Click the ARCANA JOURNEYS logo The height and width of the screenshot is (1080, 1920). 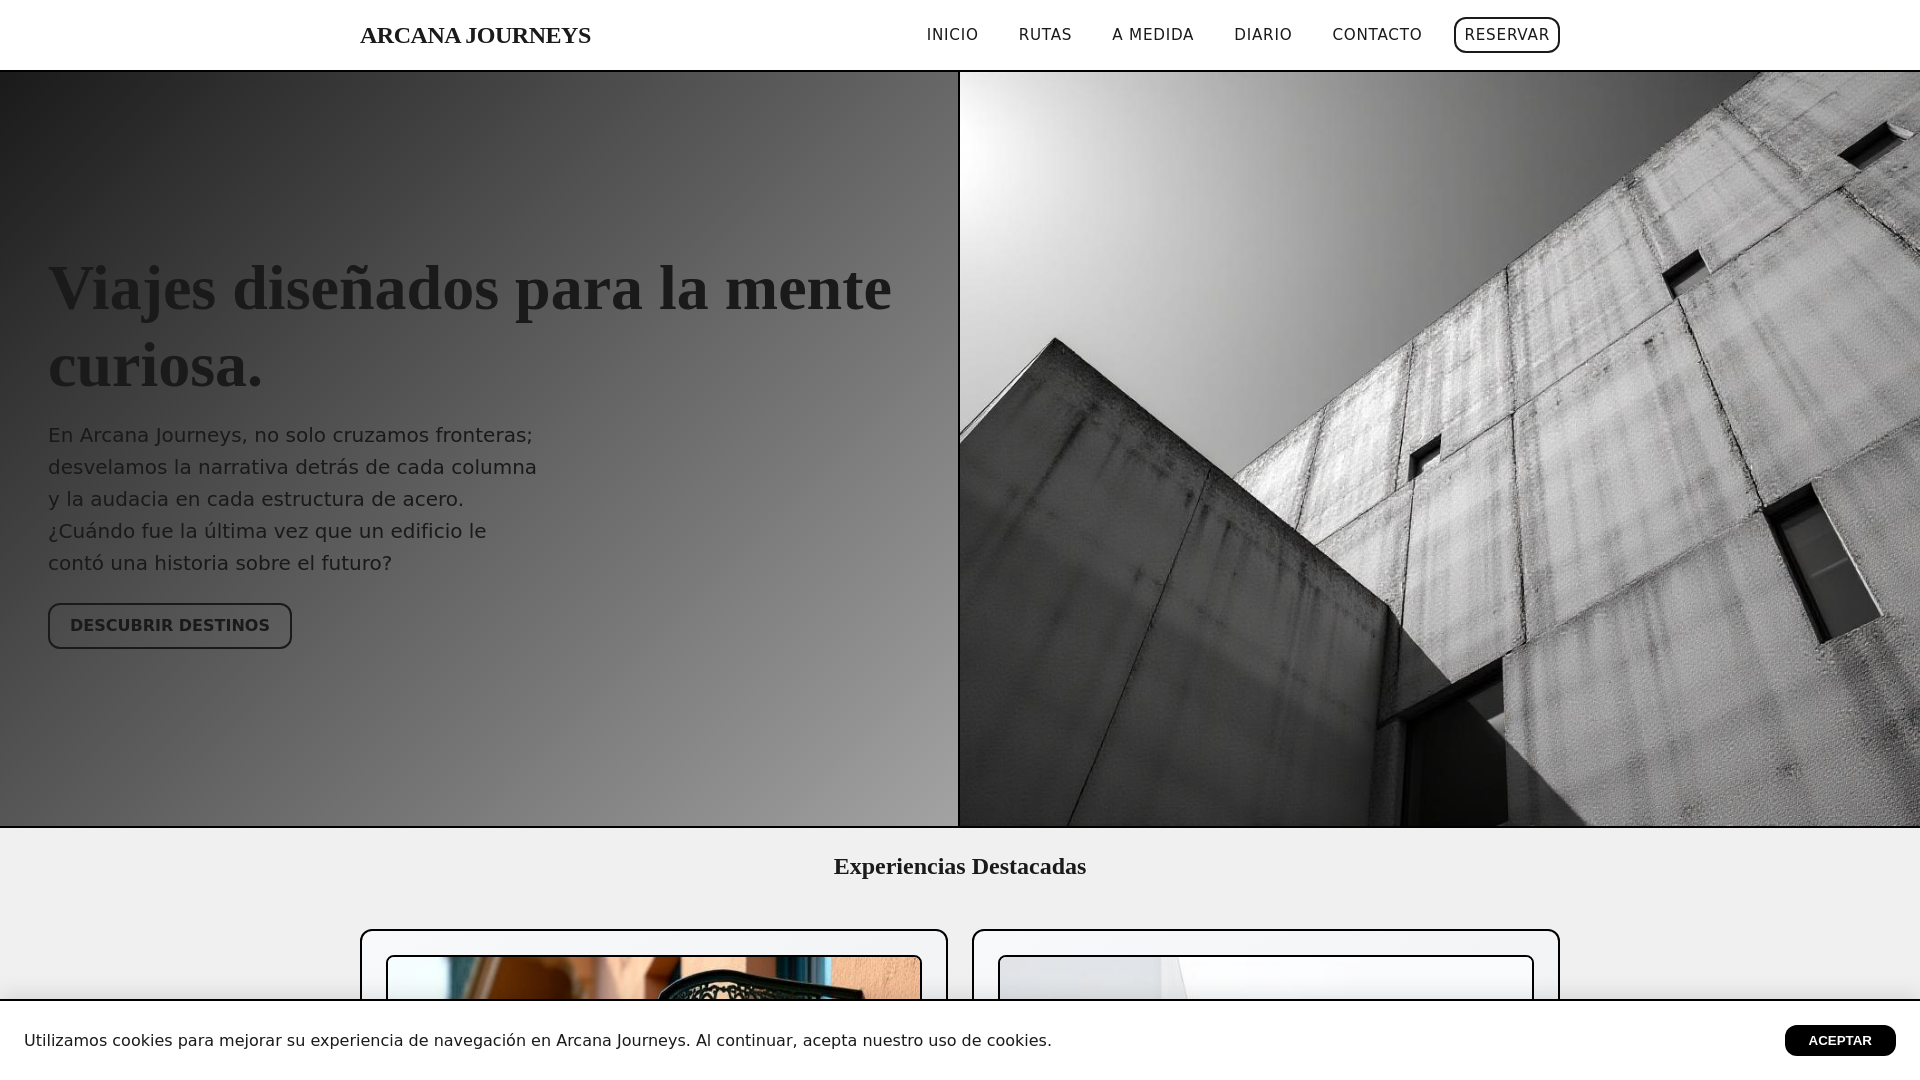pos(475,35)
